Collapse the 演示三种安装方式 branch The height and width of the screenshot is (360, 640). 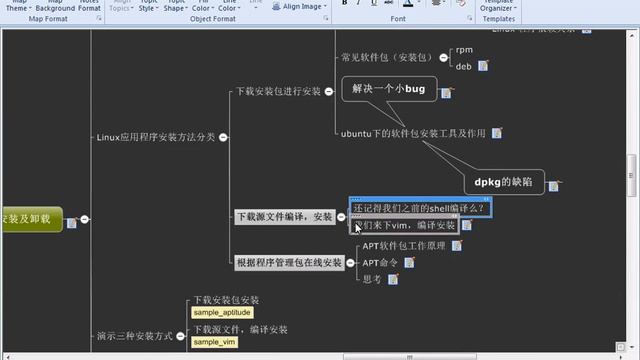[180, 336]
